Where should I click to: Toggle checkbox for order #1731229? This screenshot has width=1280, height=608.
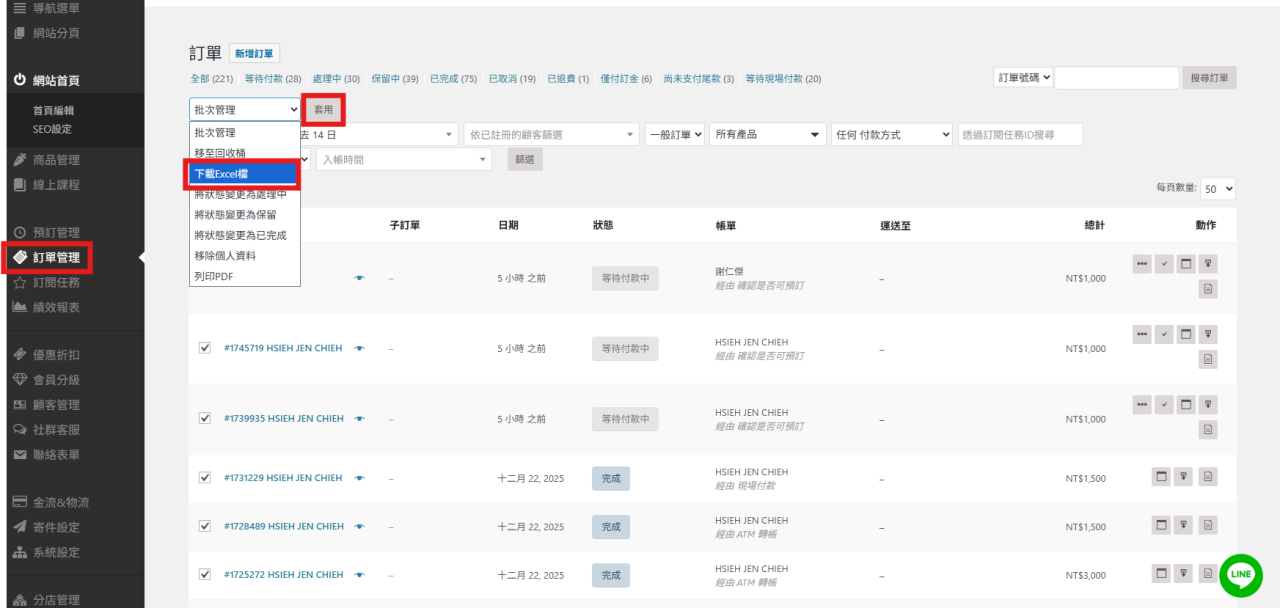[205, 478]
